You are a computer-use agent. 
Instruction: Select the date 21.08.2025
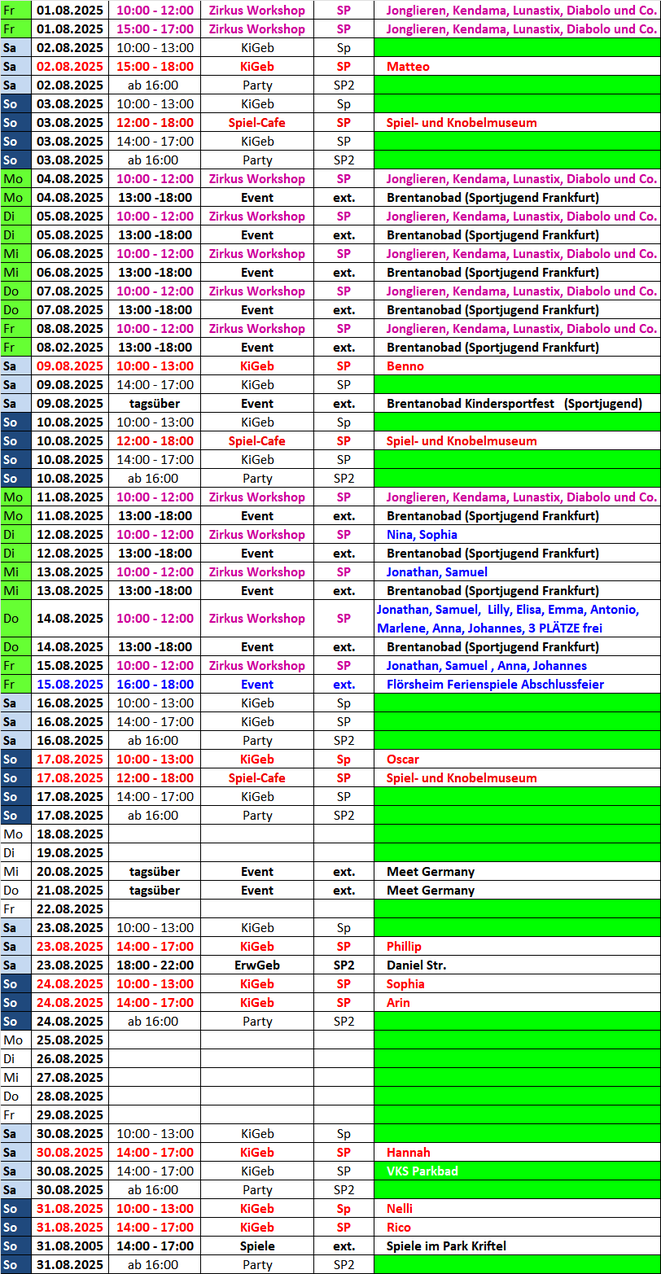(69, 890)
